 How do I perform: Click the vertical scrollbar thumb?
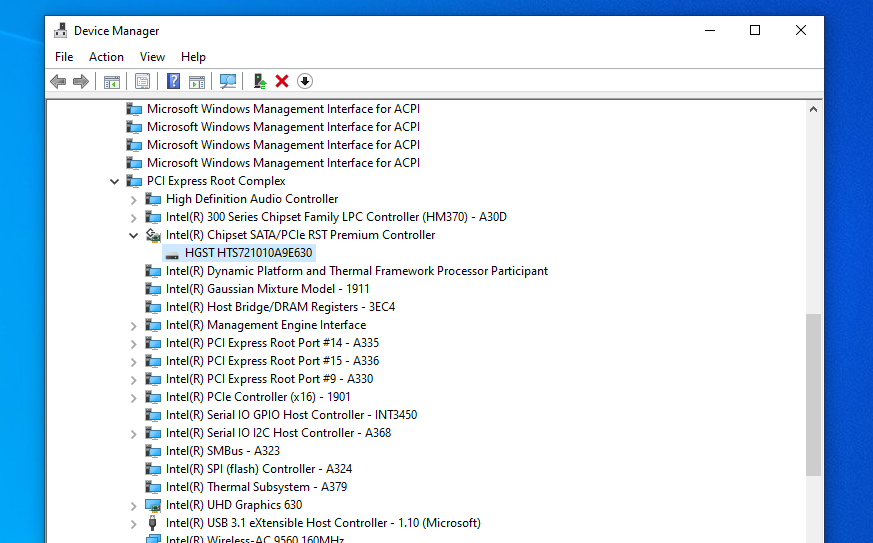813,395
